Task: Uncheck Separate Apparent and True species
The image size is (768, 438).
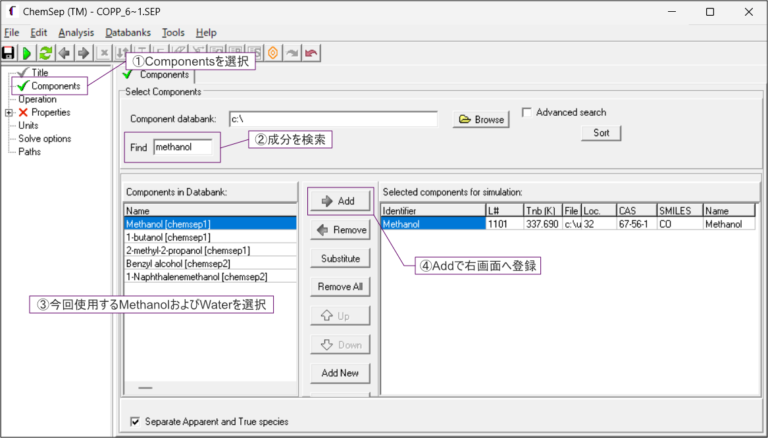Action: [135, 421]
